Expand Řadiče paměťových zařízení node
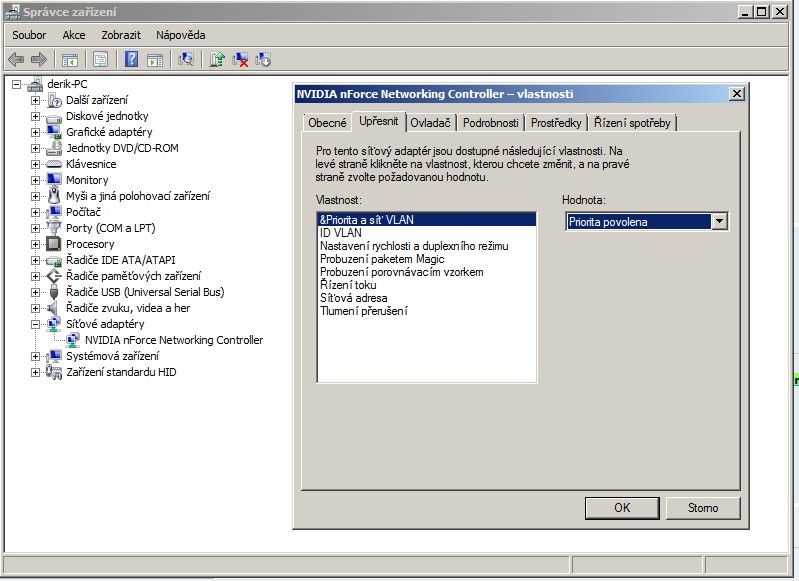Viewport: 799px width, 581px height. pos(35,276)
